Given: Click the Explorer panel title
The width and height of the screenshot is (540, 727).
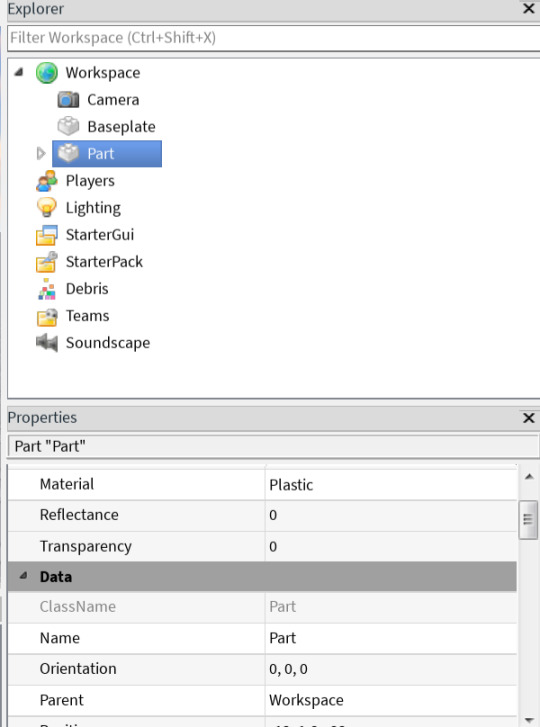Looking at the screenshot, I should pos(36,9).
